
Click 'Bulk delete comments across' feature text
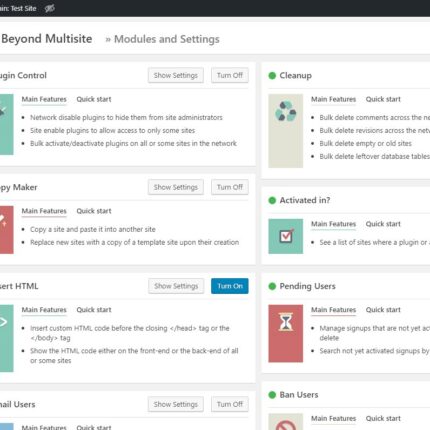(375, 118)
